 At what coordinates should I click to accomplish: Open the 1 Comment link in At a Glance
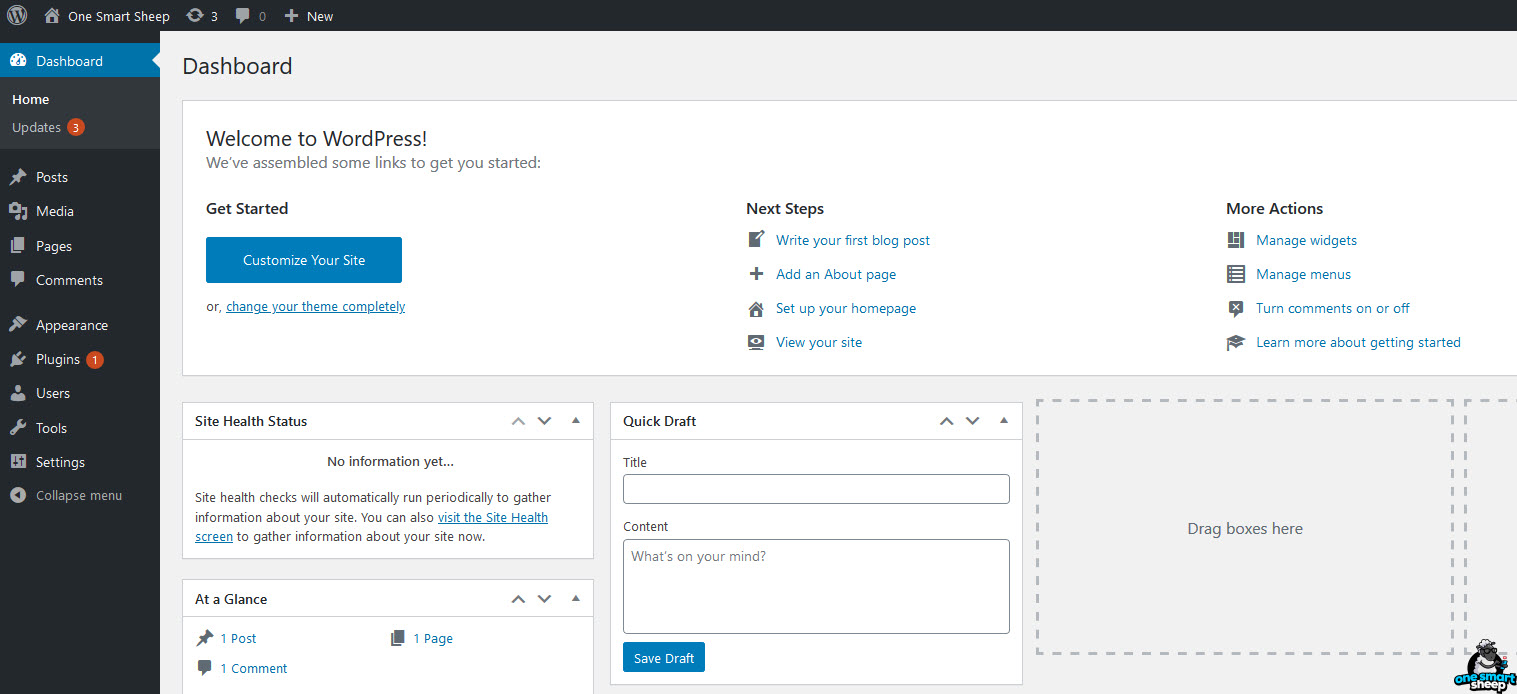[254, 668]
